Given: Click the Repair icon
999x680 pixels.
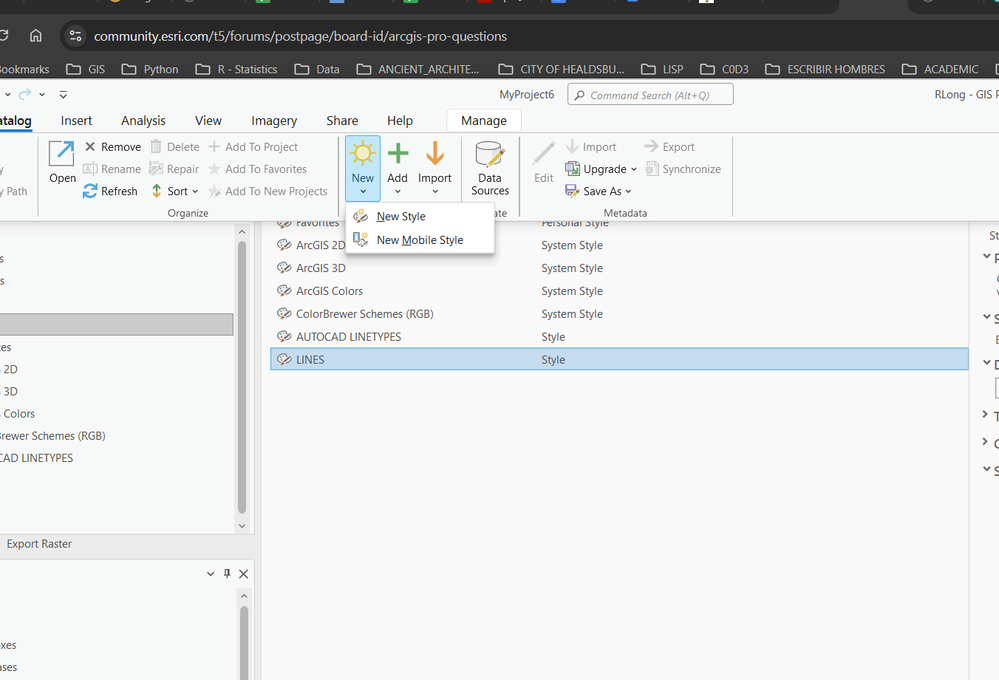Looking at the screenshot, I should click(156, 169).
